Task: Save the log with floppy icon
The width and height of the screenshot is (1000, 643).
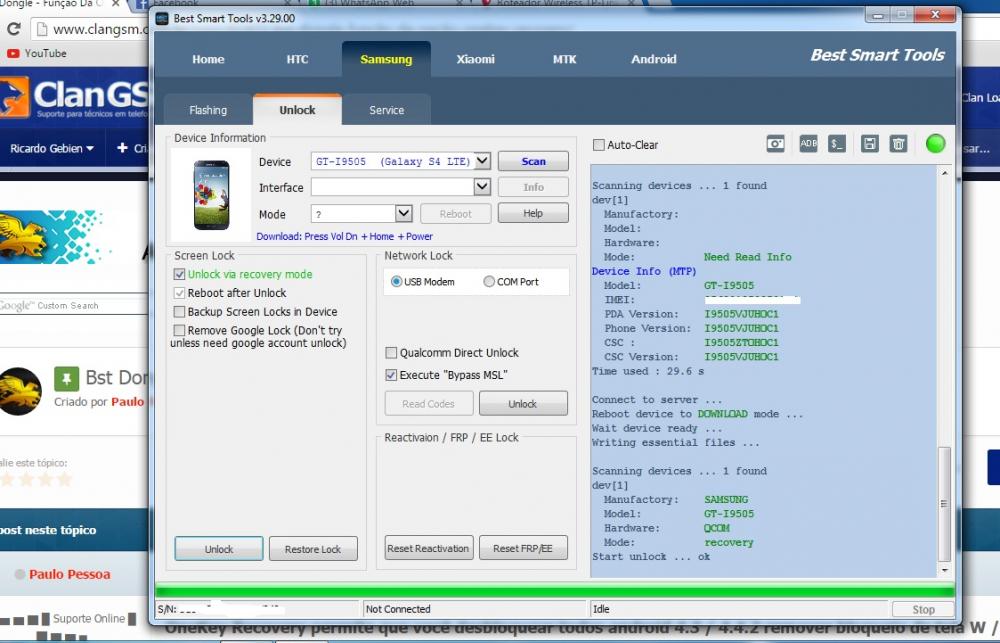Action: (869, 144)
